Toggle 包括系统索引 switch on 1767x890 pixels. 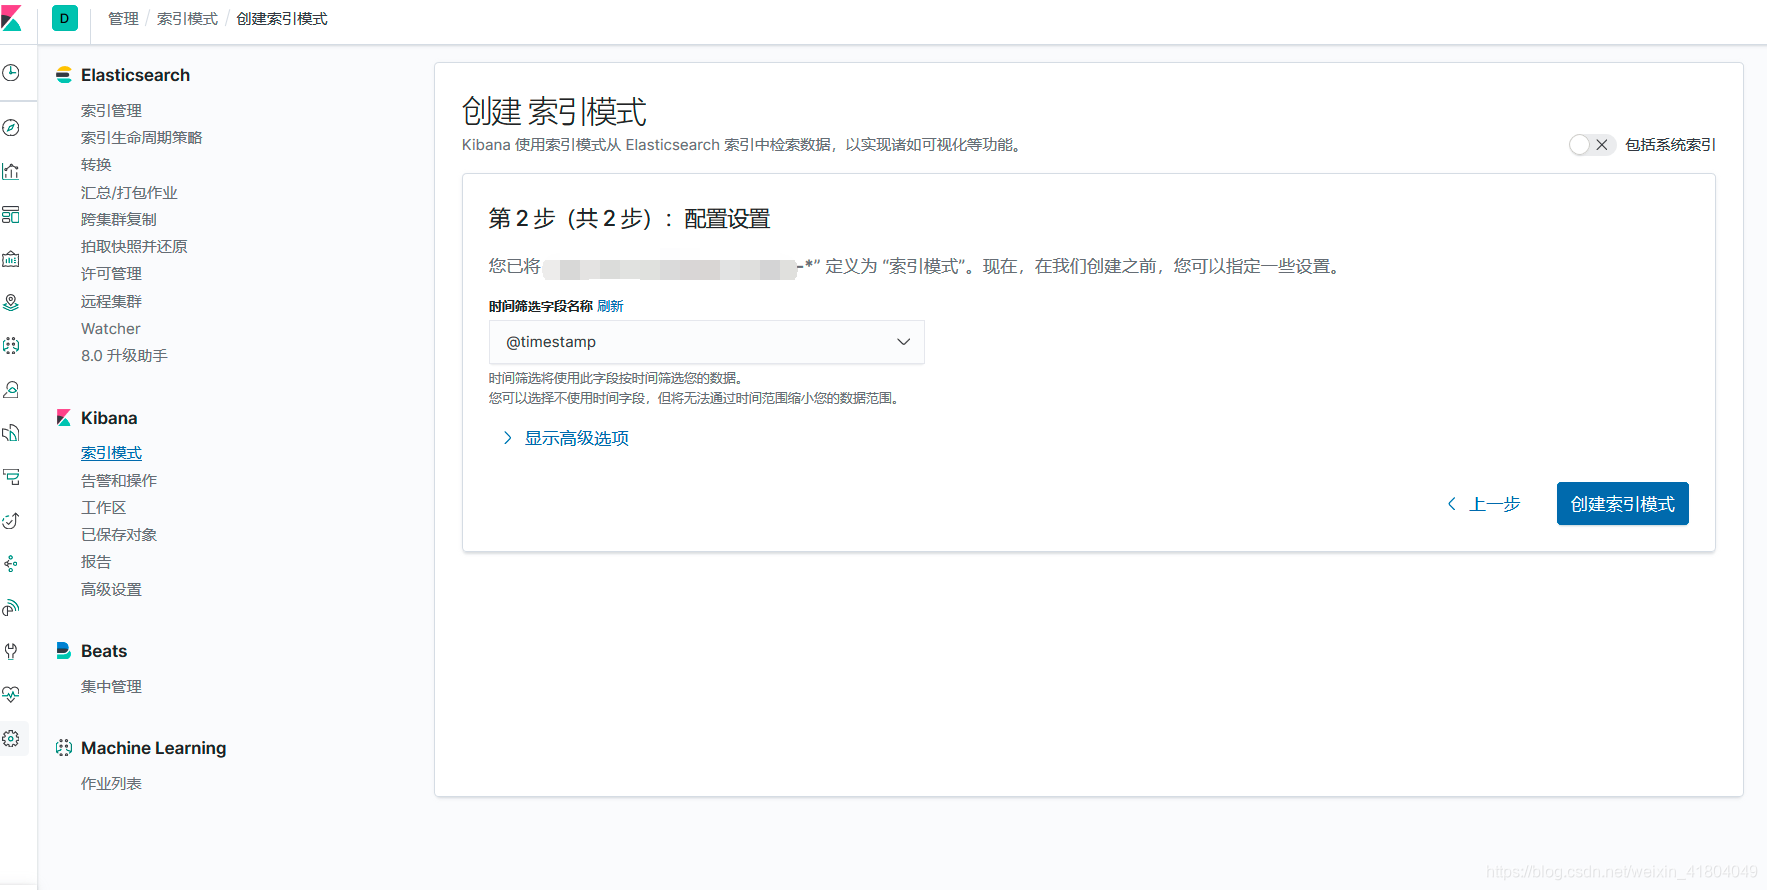(x=1592, y=145)
